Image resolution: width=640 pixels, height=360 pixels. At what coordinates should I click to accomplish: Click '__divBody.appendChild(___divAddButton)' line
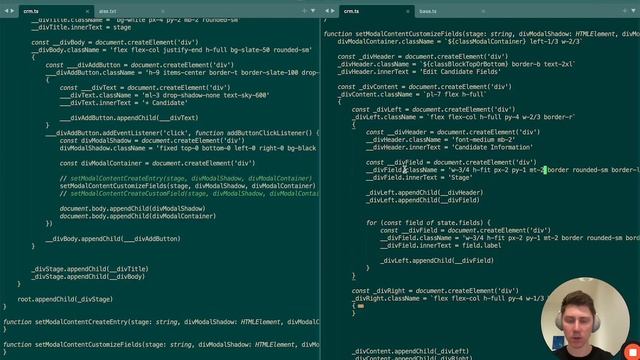(x=113, y=239)
